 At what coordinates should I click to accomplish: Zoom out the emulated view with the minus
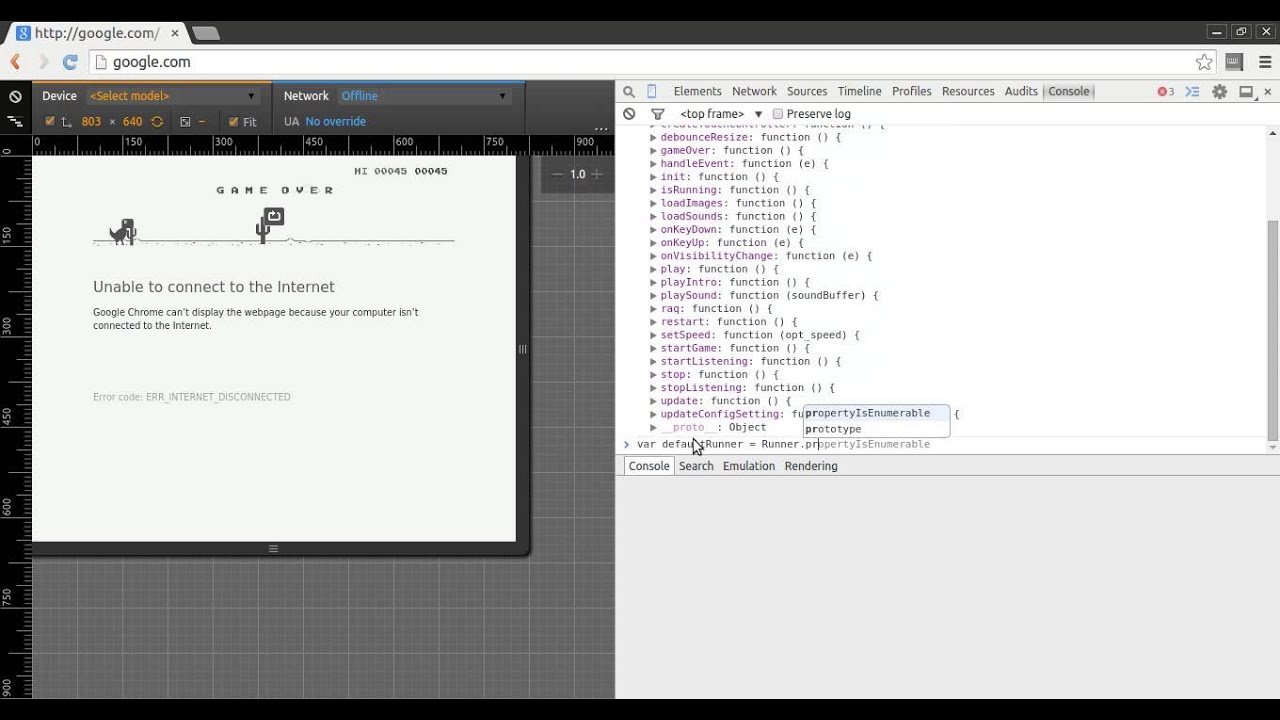(558, 174)
